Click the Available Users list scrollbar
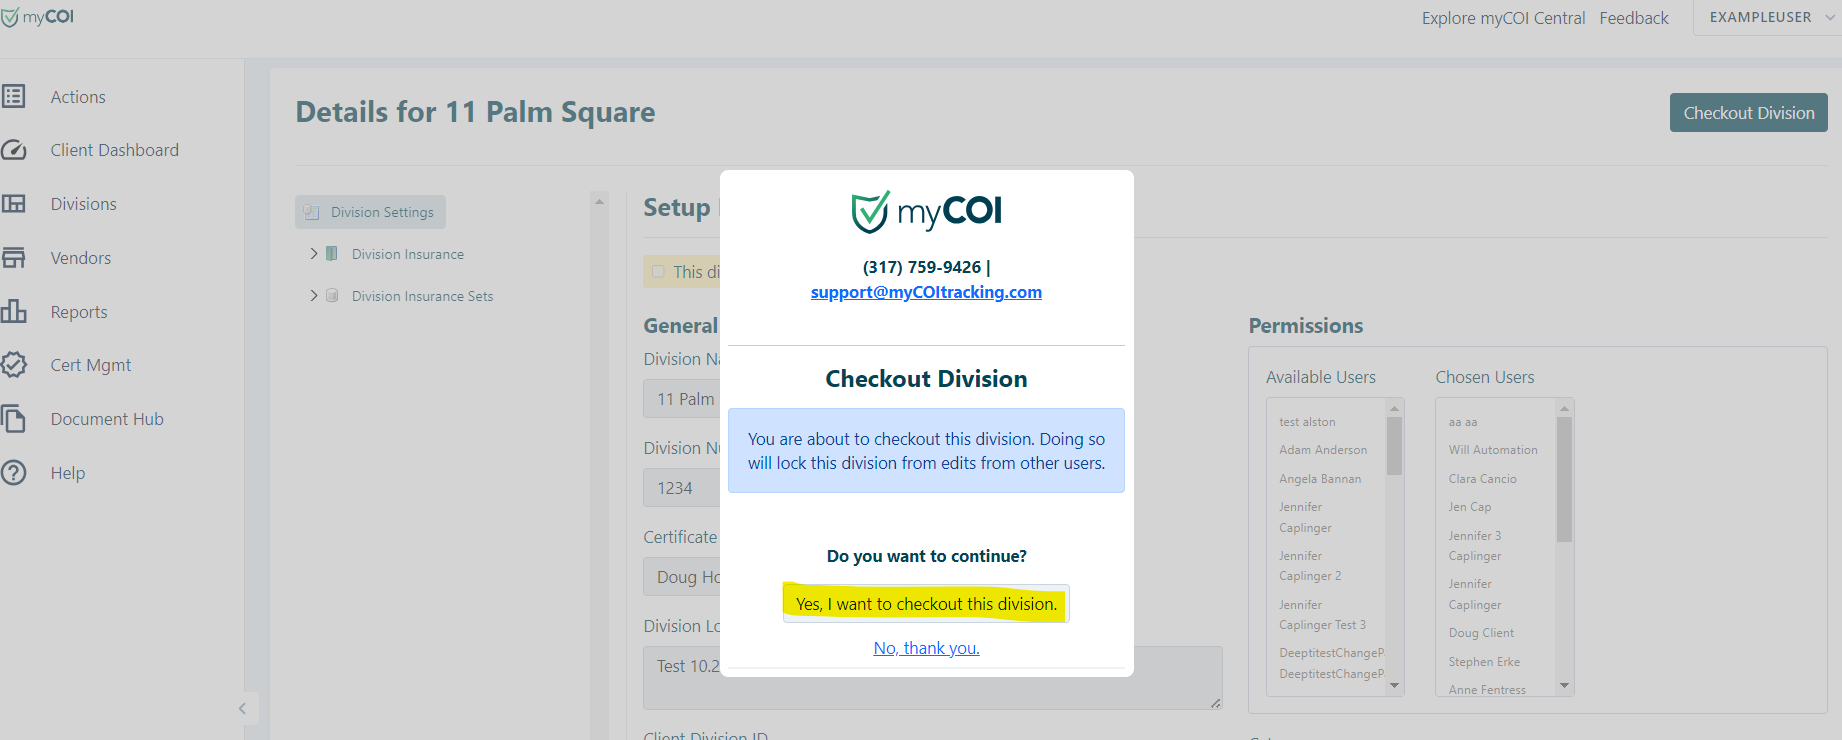The width and height of the screenshot is (1842, 740). (x=1394, y=446)
